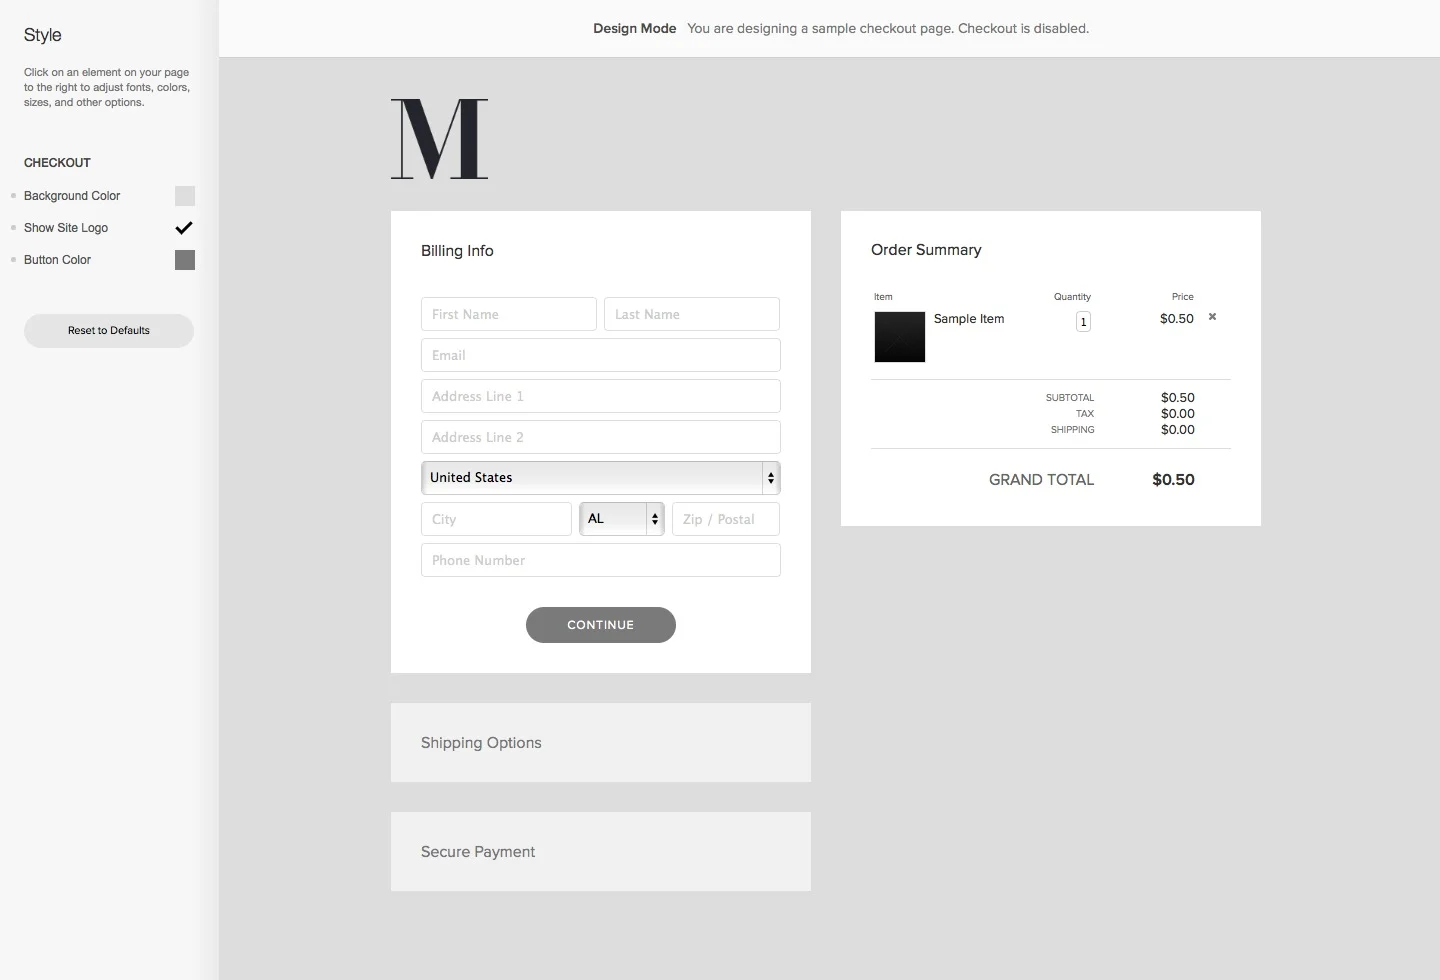Open the Button Color swatch

185,260
